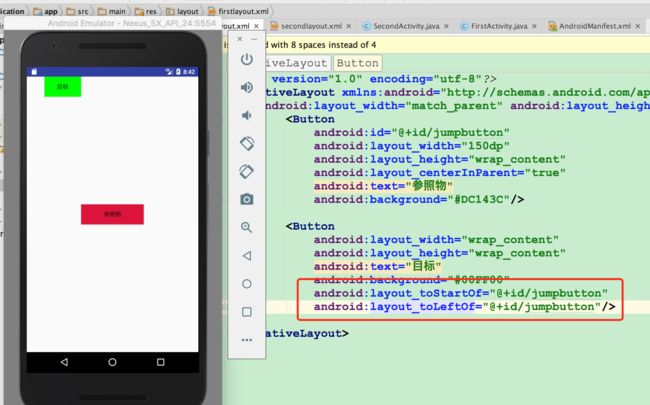650x405 pixels.
Task: Click the emulator power button icon
Action: pyautogui.click(x=247, y=59)
